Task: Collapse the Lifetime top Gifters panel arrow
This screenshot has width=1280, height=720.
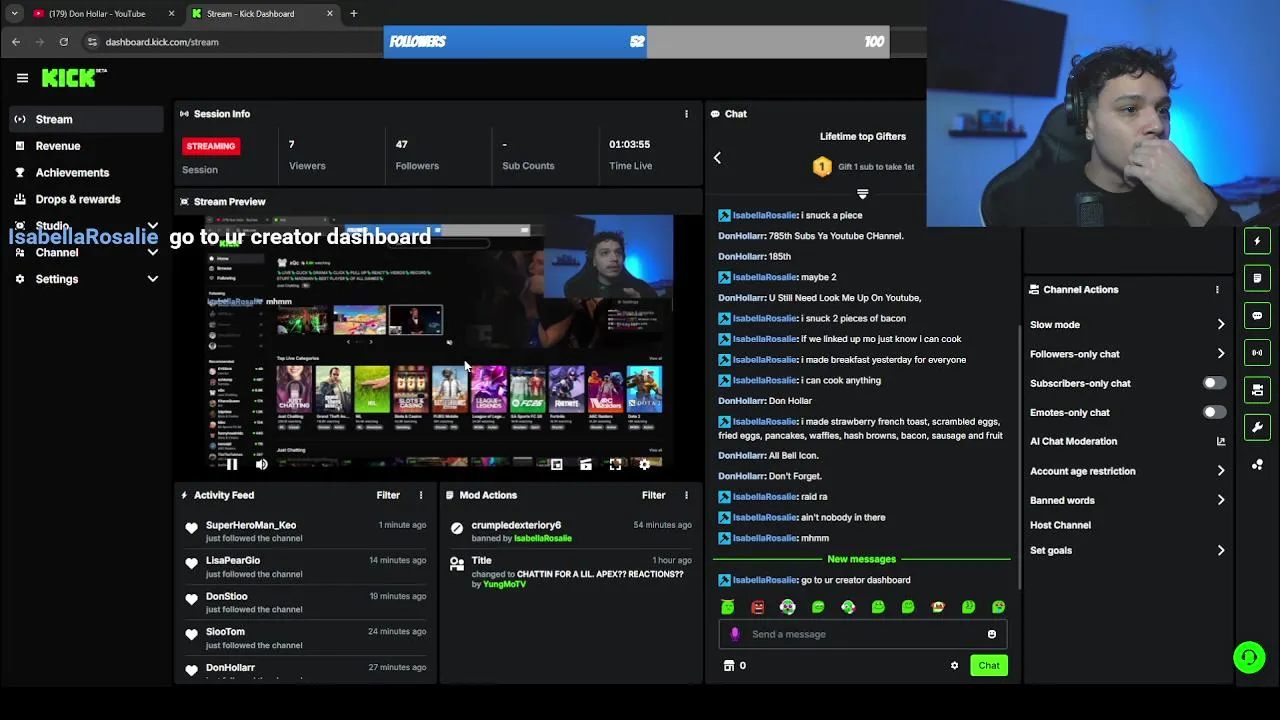Action: (x=862, y=193)
